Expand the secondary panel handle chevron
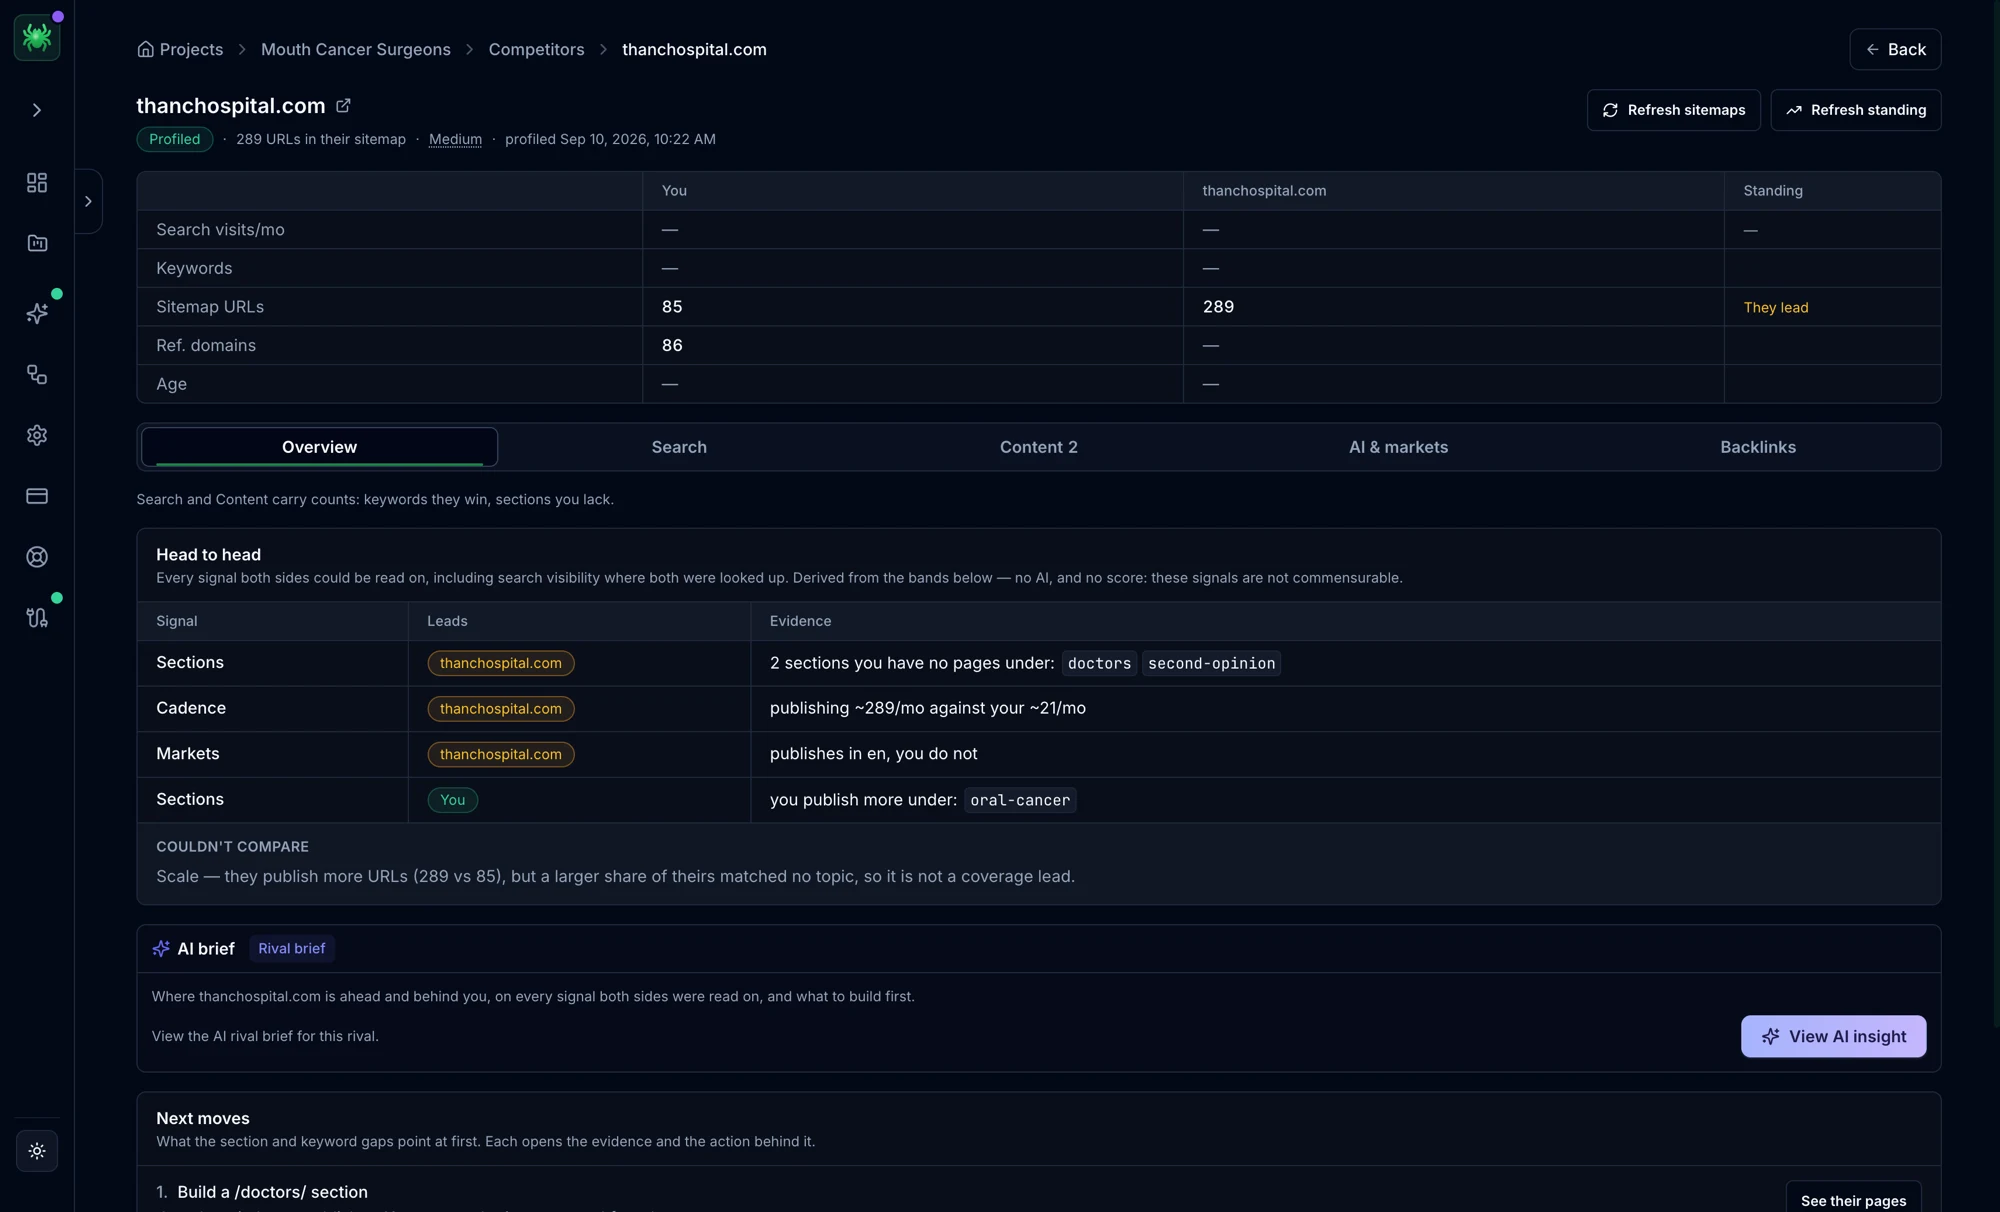 (88, 201)
